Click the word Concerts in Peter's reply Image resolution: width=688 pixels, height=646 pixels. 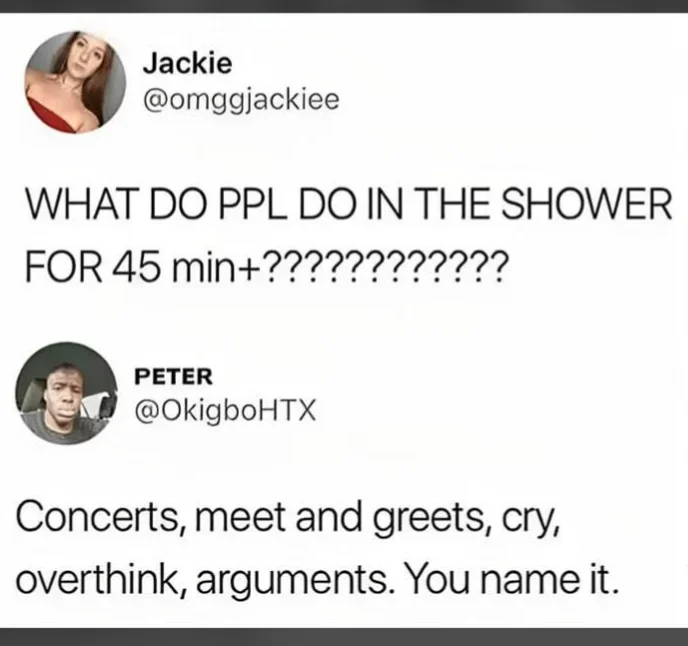coord(97,517)
